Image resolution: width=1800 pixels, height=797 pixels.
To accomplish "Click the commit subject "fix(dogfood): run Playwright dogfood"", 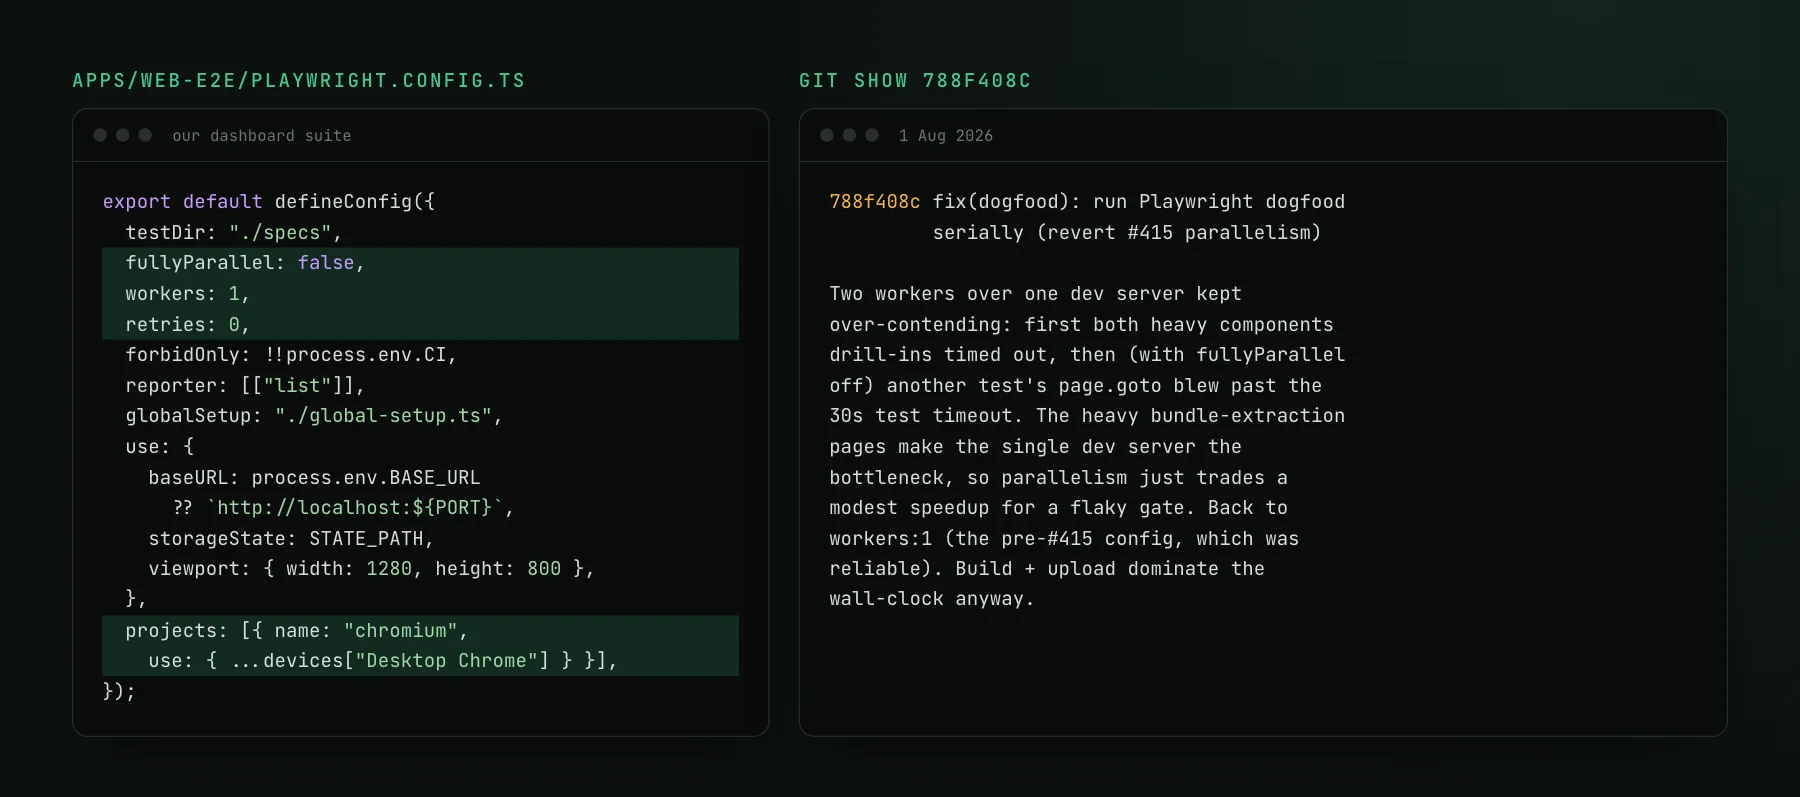I will 1139,202.
